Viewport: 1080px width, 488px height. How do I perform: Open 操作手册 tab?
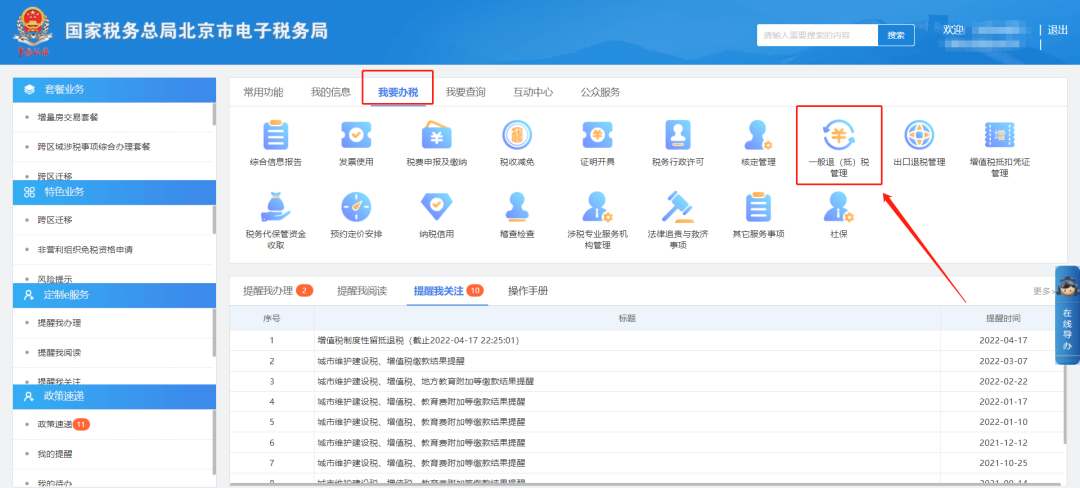(528, 290)
